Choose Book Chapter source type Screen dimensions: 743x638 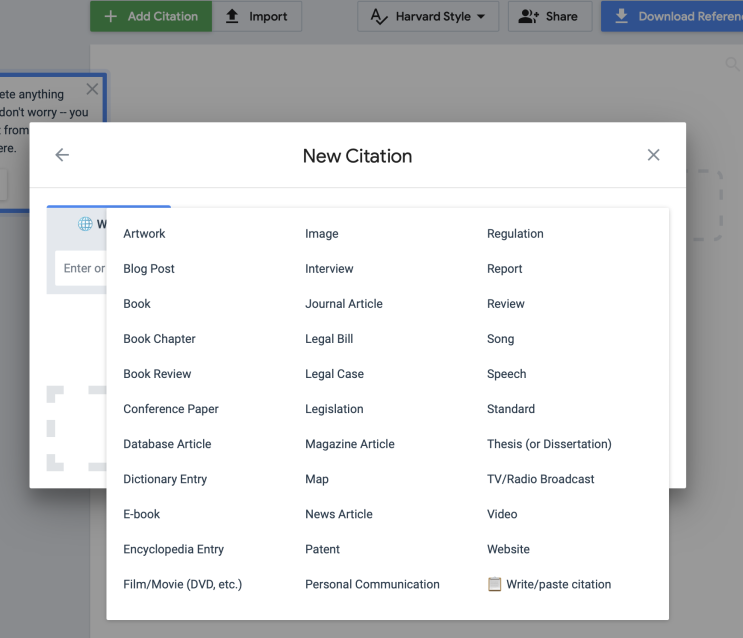pos(159,339)
